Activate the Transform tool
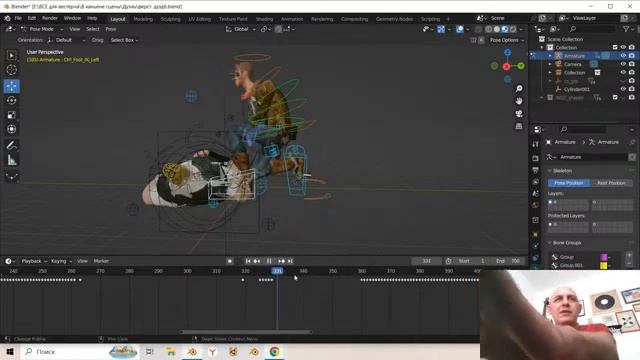Viewport: 640px width, 360px height. [x=11, y=129]
